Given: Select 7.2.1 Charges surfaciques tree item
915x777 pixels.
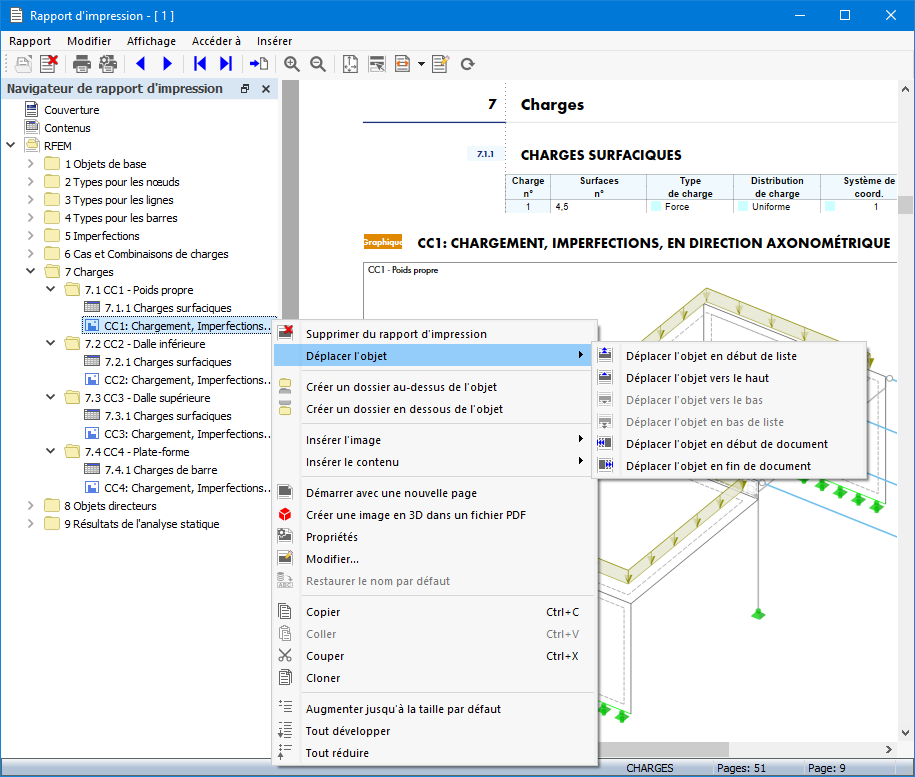Looking at the screenshot, I should pos(167,362).
